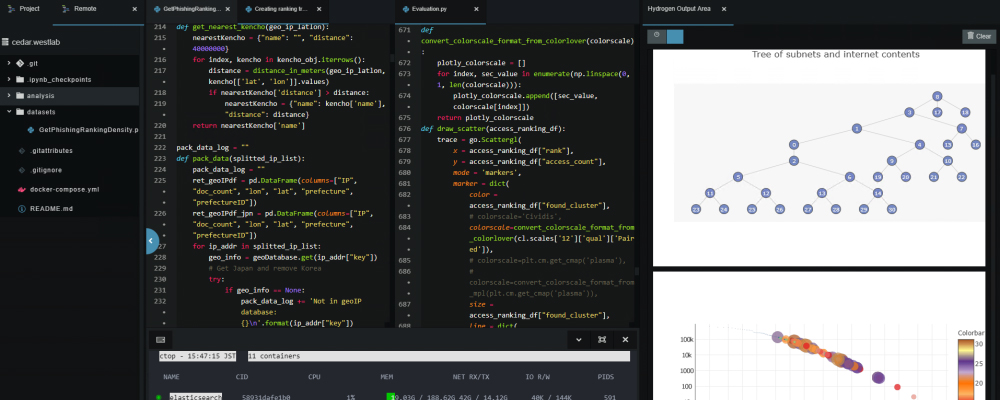
Task: Open the .gitignore file
Action: click(x=46, y=170)
